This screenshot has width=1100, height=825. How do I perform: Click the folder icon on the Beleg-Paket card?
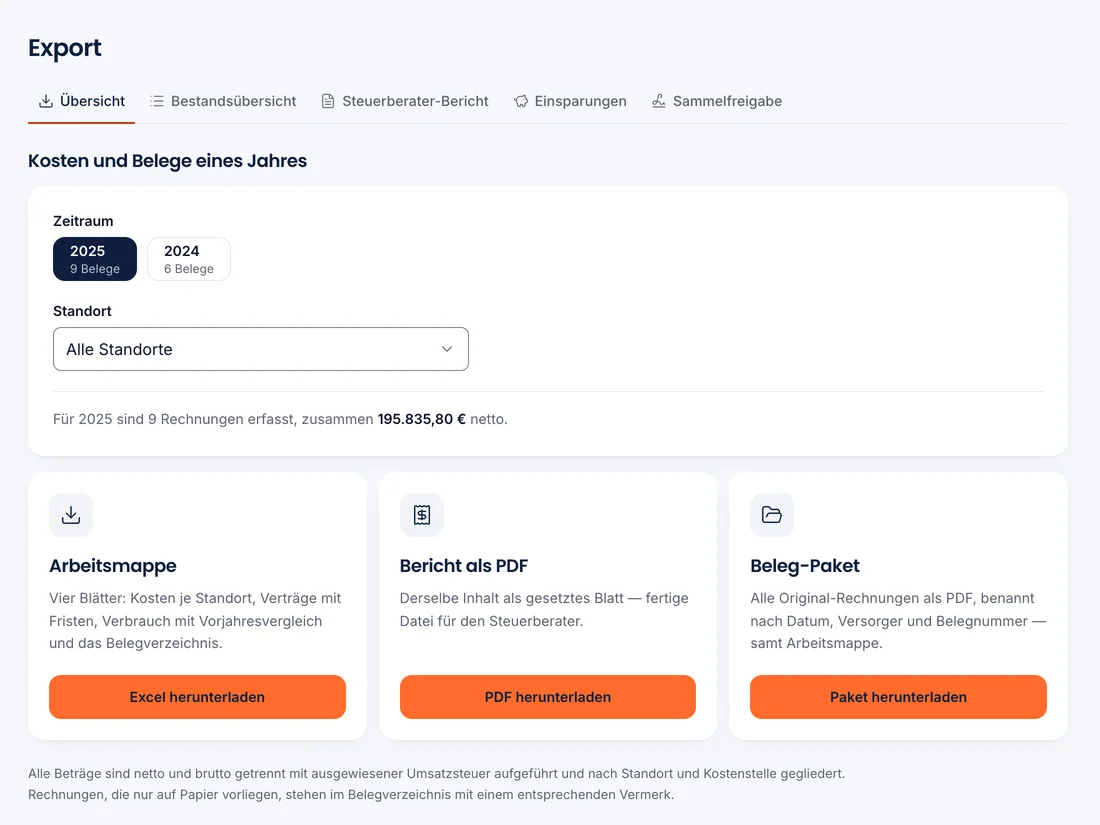[x=772, y=515]
